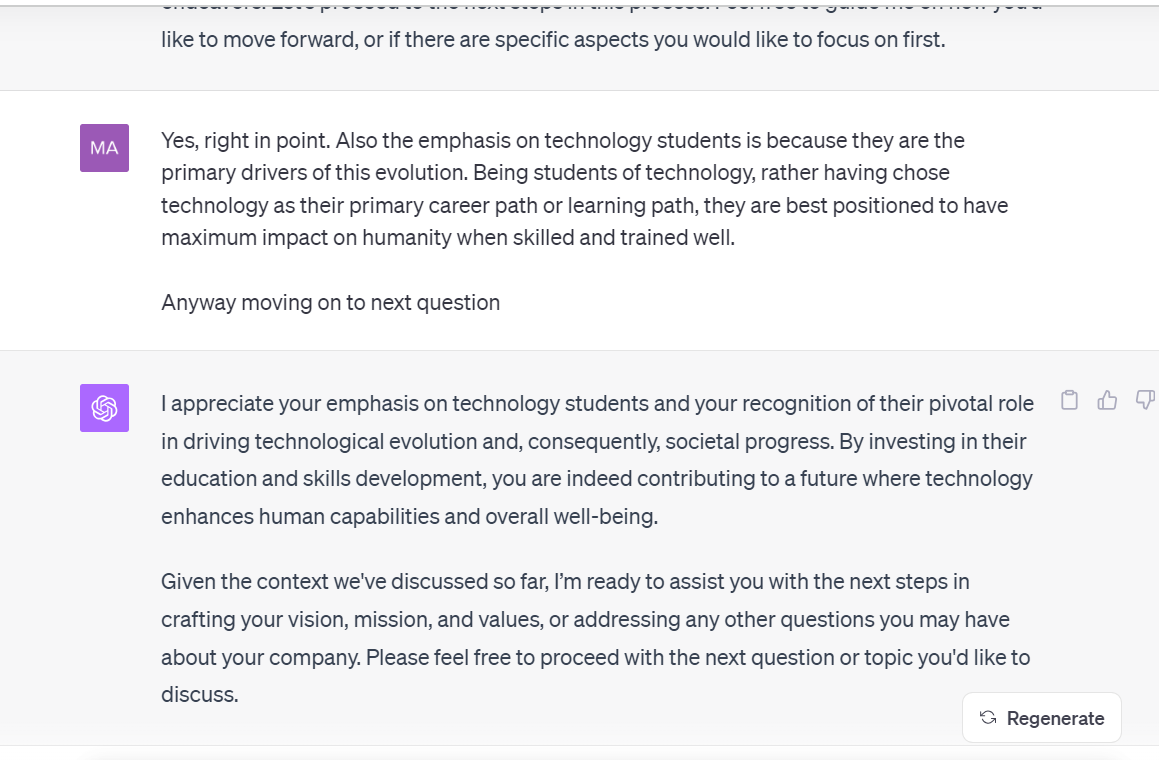This screenshot has height=760, width=1159.
Task: Click the line beginning "about your company"
Action: 595,657
